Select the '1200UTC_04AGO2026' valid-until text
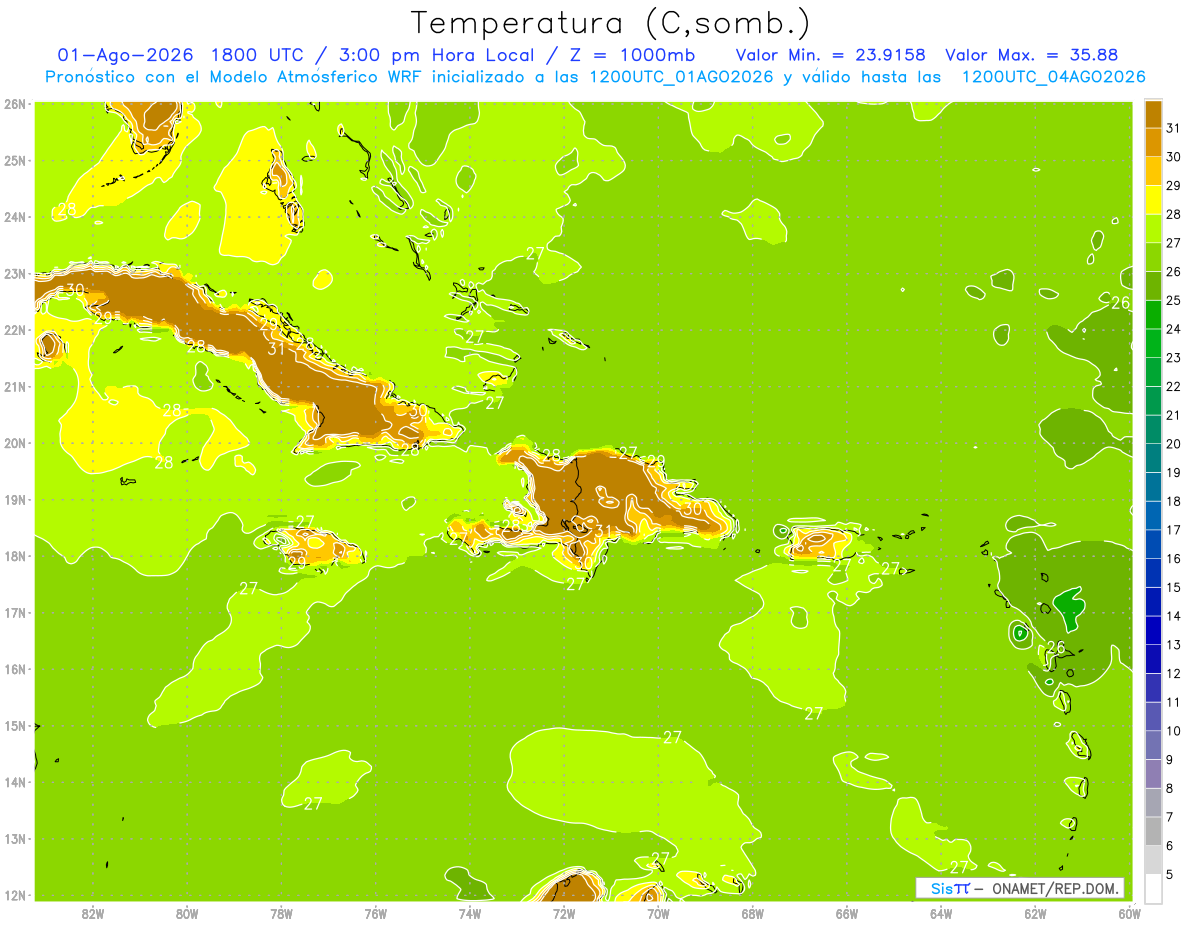This screenshot has width=1200, height=927. tap(1053, 77)
